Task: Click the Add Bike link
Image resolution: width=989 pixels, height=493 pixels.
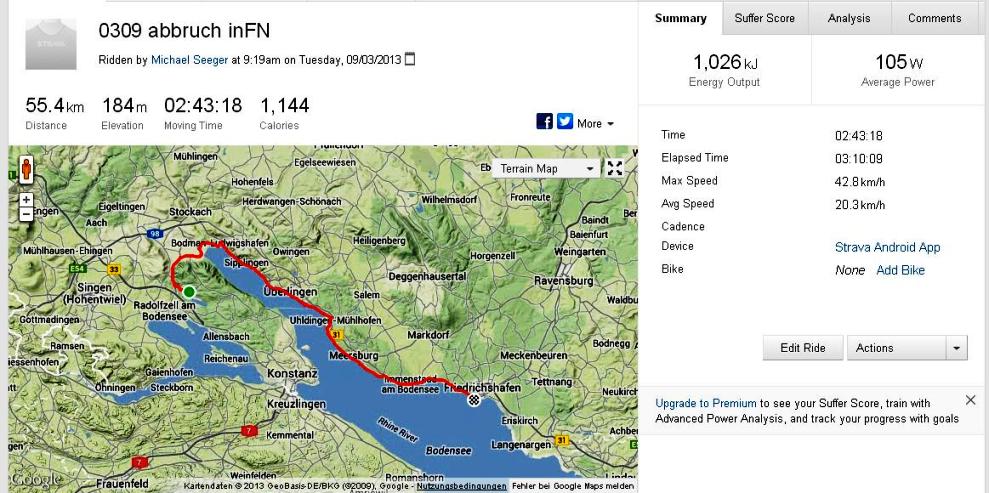Action: (900, 270)
